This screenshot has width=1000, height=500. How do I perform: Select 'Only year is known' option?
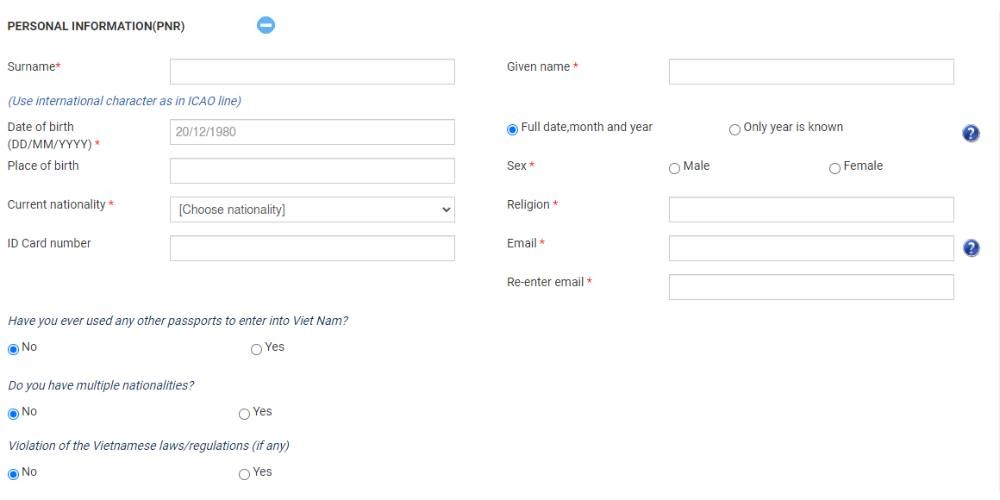[735, 129]
